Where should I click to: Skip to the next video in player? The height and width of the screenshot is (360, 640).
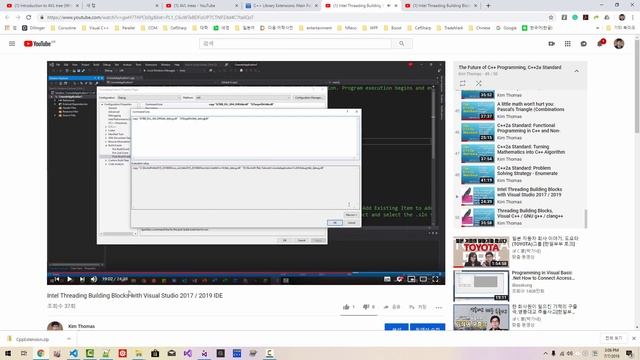pos(82,279)
